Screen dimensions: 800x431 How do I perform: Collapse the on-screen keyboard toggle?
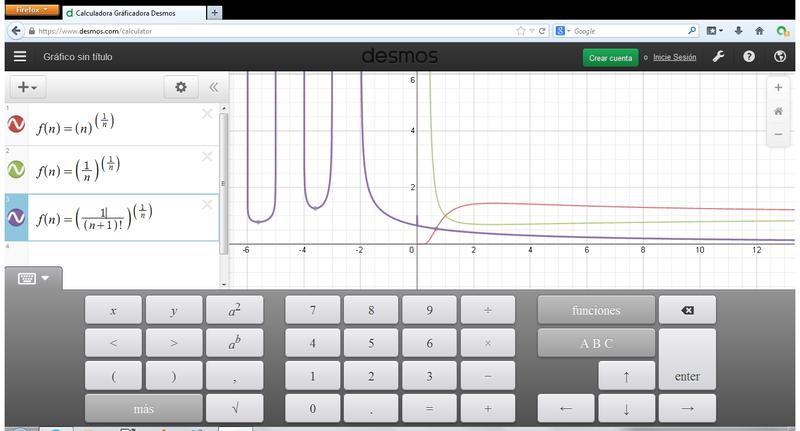pos(32,279)
